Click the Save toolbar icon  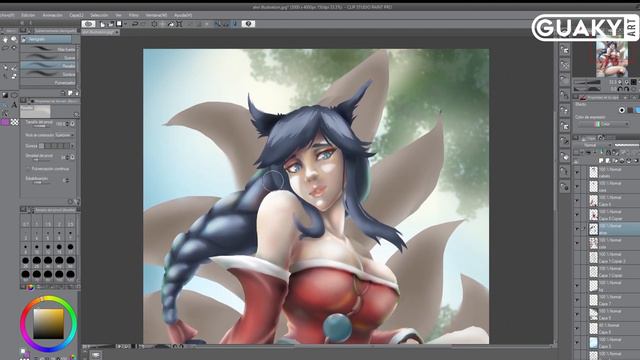coord(119,24)
